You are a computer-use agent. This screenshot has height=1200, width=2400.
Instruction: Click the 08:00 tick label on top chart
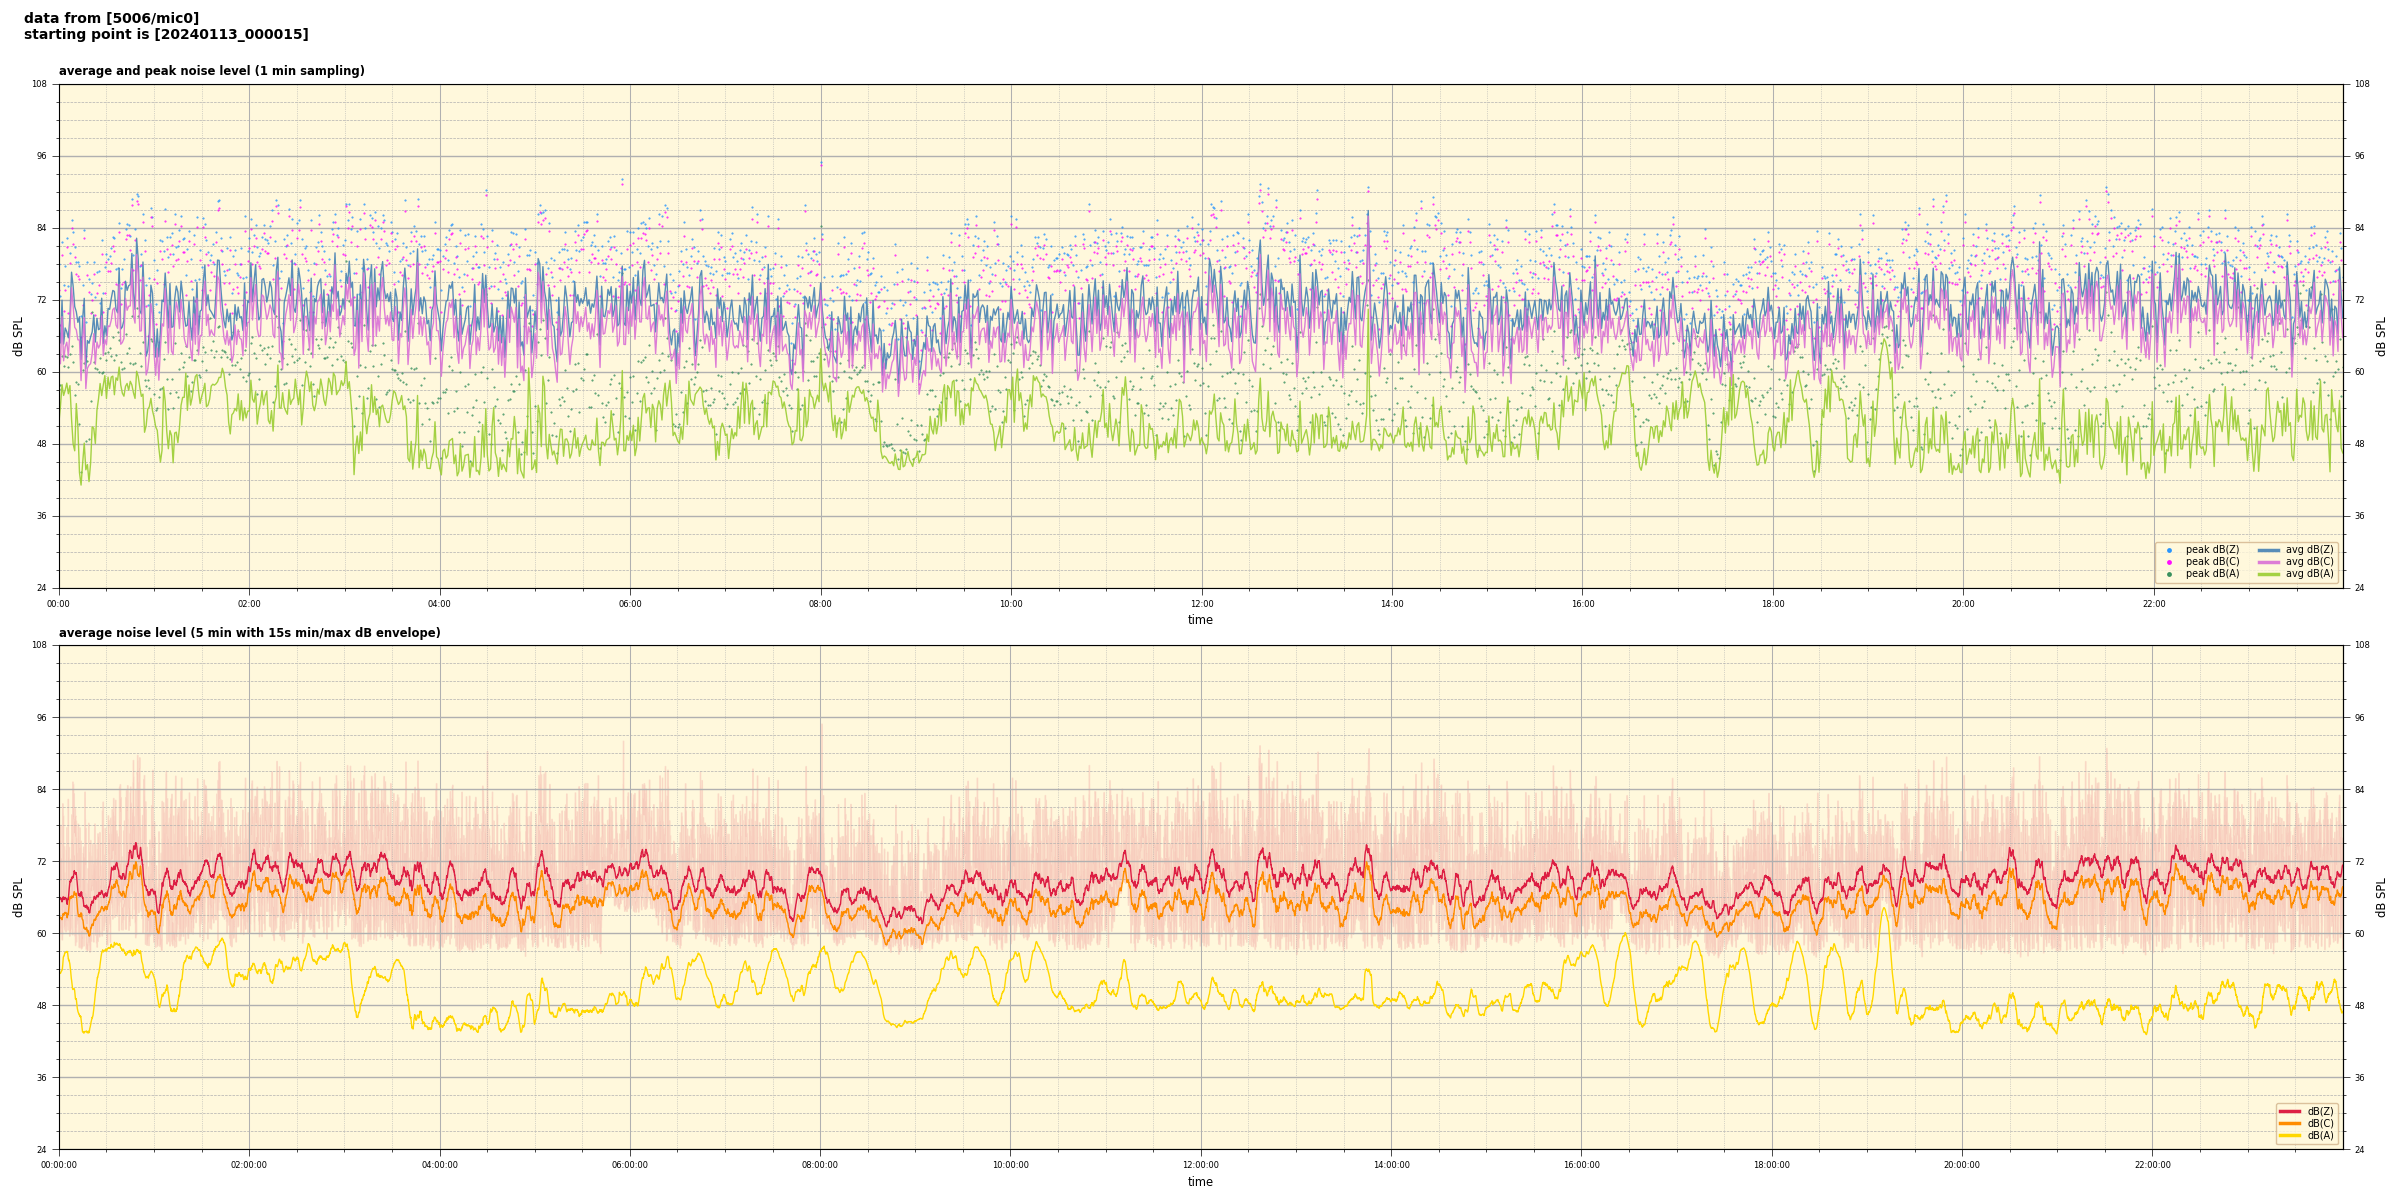[820, 604]
